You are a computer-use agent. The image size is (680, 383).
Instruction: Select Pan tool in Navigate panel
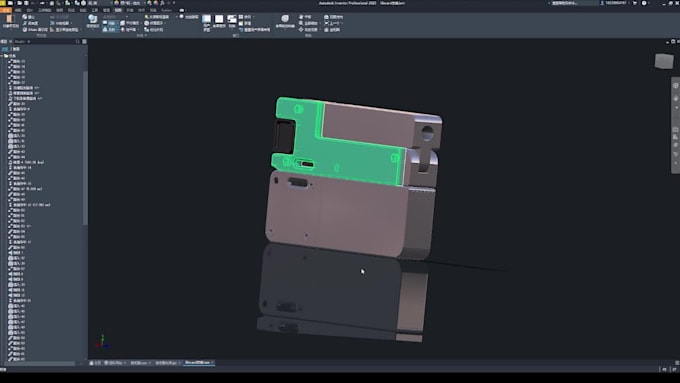pos(305,16)
